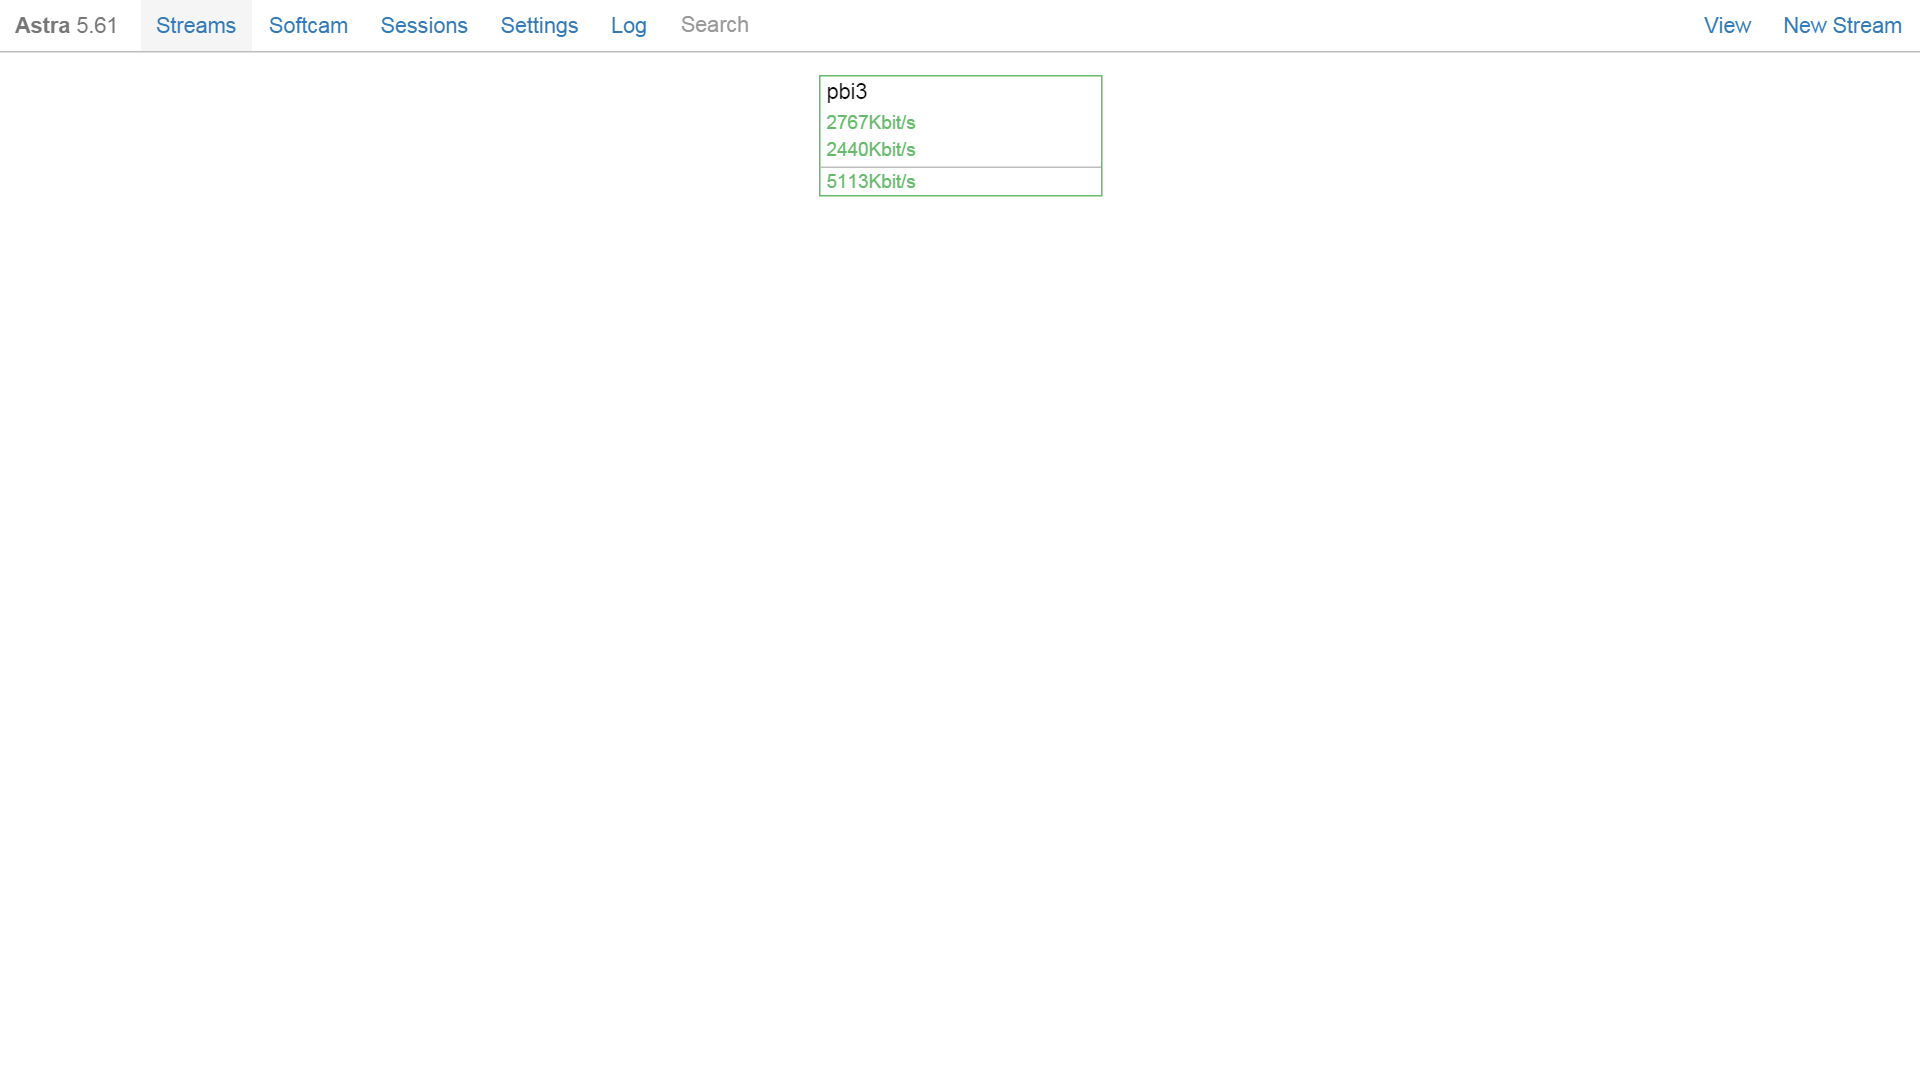Open the Settings menu item
Viewport: 1920px width, 1080px height.
539,25
